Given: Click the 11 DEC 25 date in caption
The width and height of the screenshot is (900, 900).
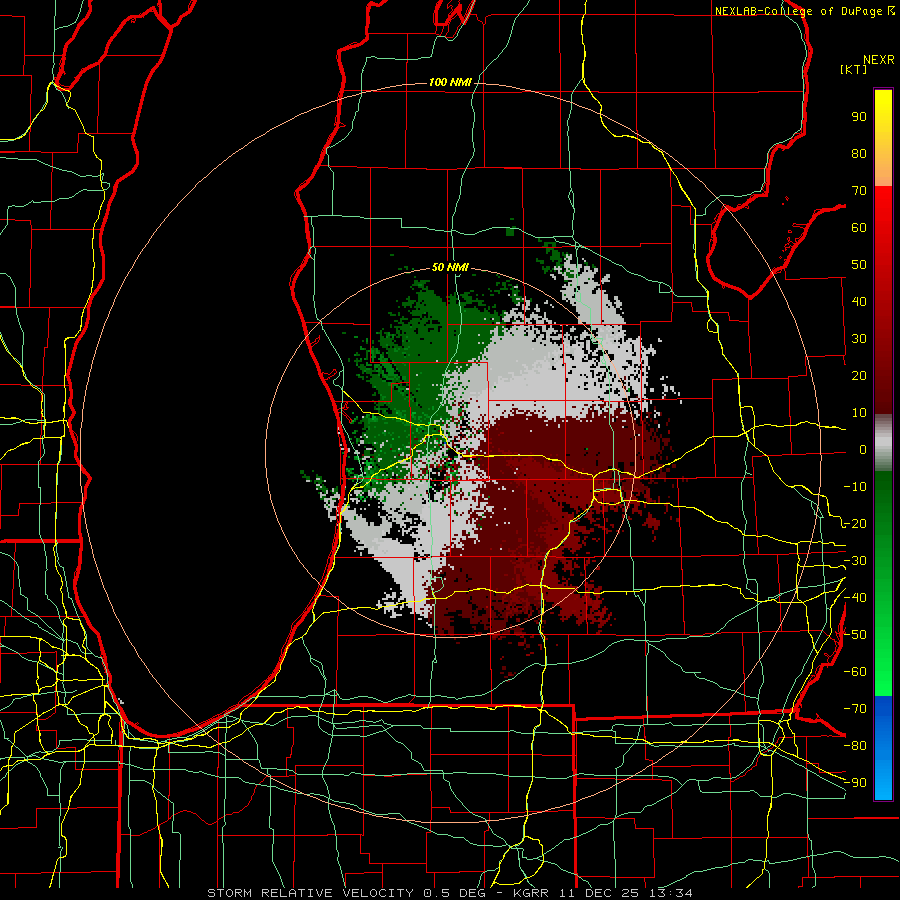Looking at the screenshot, I should coord(600,893).
